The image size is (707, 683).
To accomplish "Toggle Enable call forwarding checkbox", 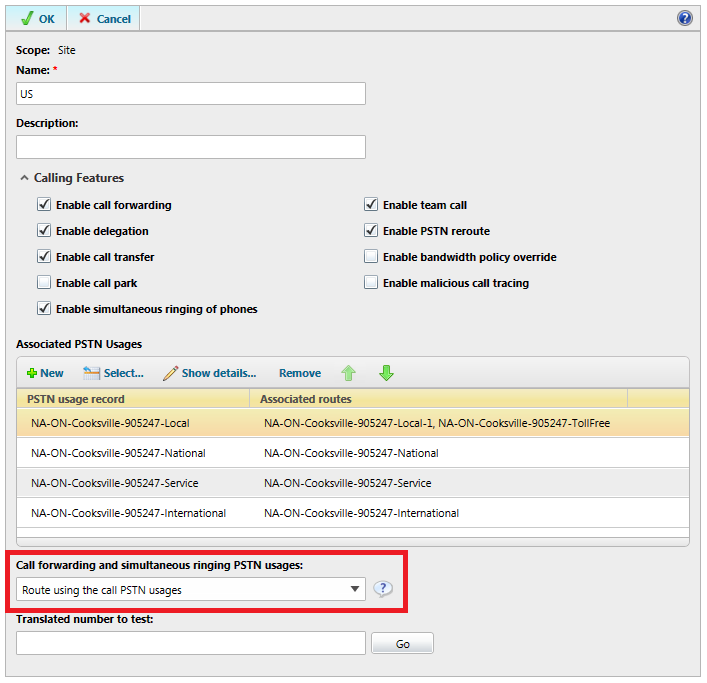I will 44,205.
